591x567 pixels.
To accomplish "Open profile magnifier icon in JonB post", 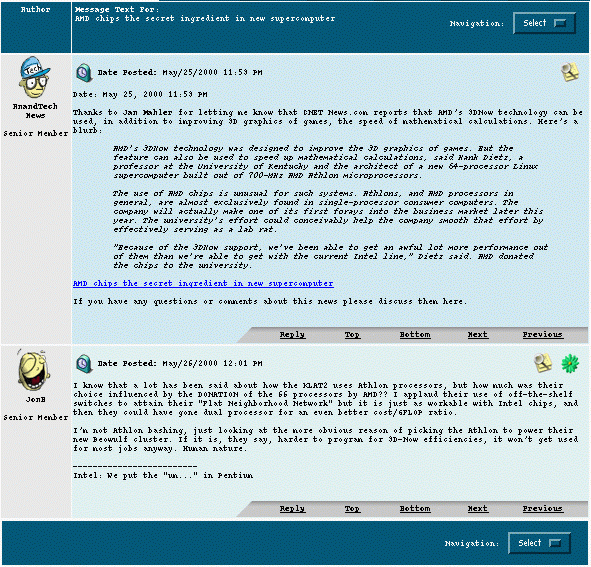I will pos(543,363).
